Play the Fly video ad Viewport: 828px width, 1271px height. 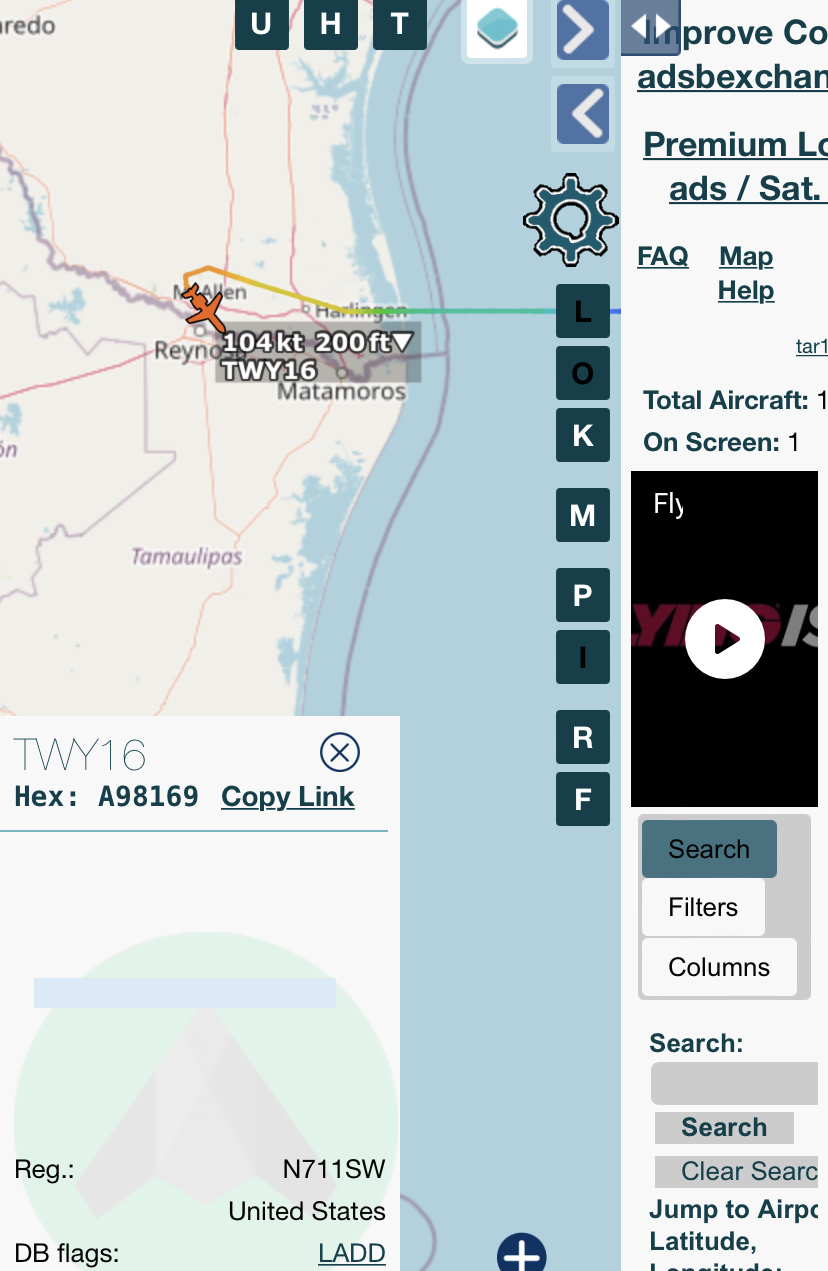pyautogui.click(x=725, y=639)
